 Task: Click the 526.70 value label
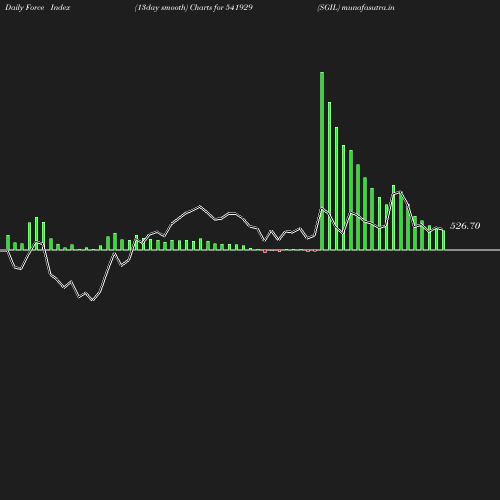coord(465,226)
